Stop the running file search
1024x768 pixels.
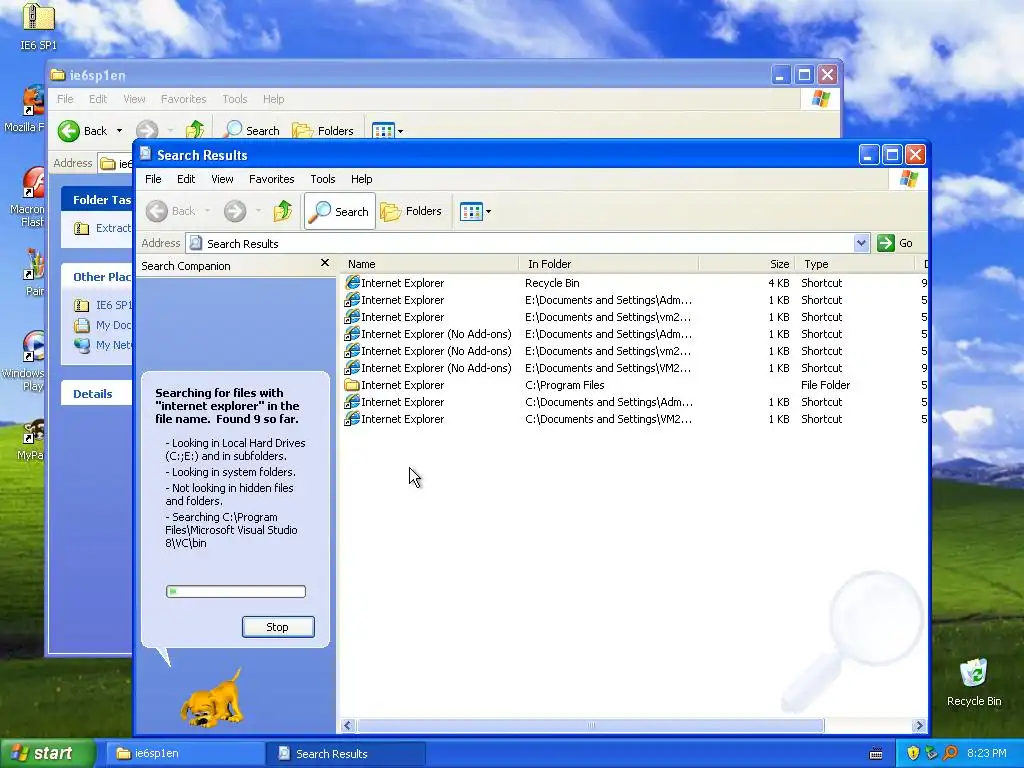tap(278, 627)
